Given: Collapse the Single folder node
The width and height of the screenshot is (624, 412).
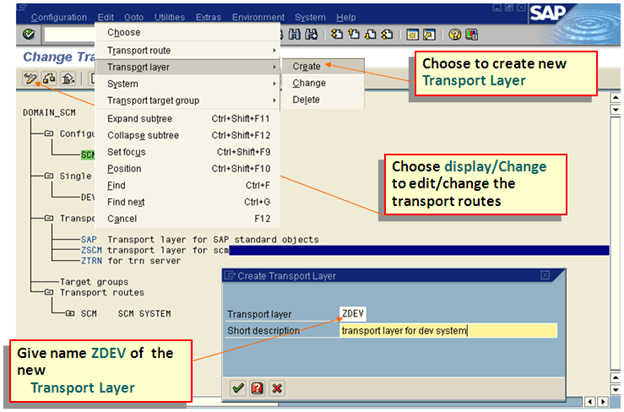Looking at the screenshot, I should pos(49,176).
